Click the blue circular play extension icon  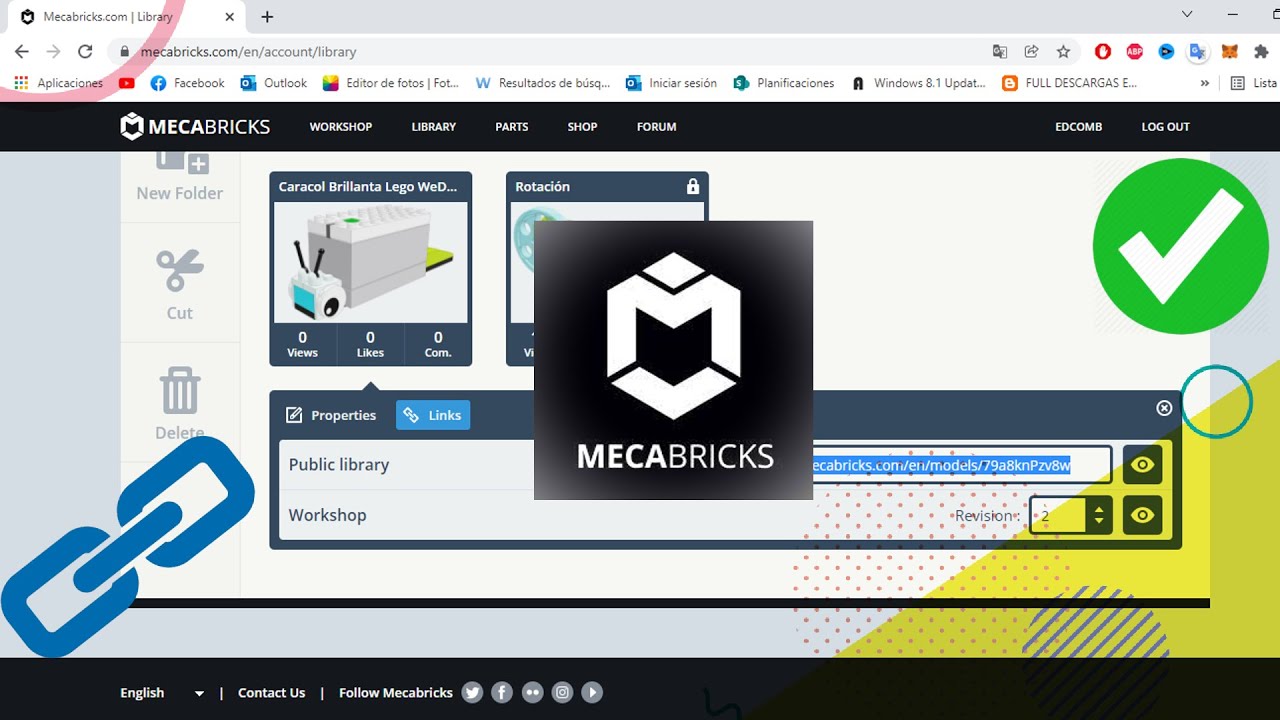(x=1166, y=52)
